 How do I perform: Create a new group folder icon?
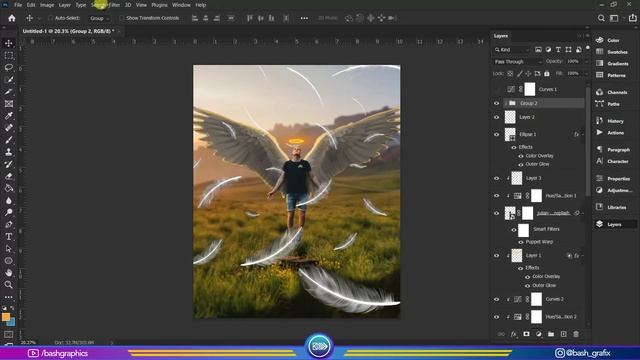pyautogui.click(x=551, y=334)
